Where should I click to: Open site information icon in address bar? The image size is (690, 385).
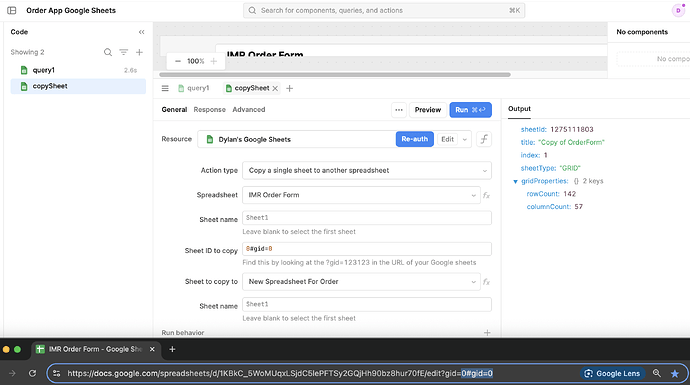coord(56,374)
